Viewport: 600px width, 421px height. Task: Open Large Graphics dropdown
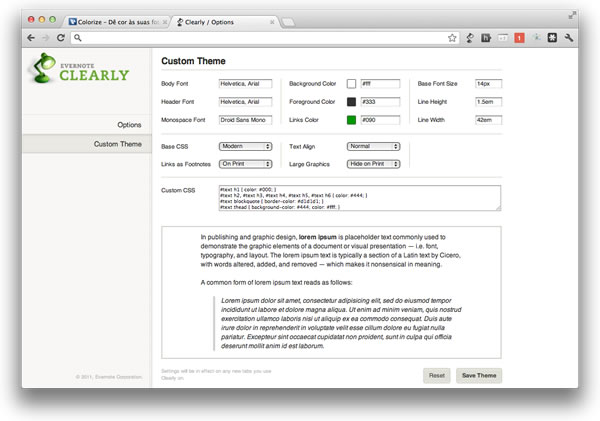coord(373,164)
